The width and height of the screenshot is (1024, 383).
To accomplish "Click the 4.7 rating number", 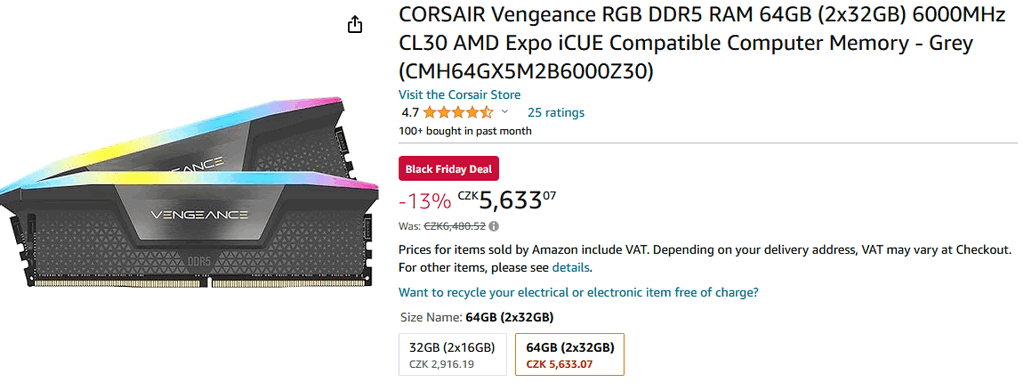I will (x=410, y=112).
